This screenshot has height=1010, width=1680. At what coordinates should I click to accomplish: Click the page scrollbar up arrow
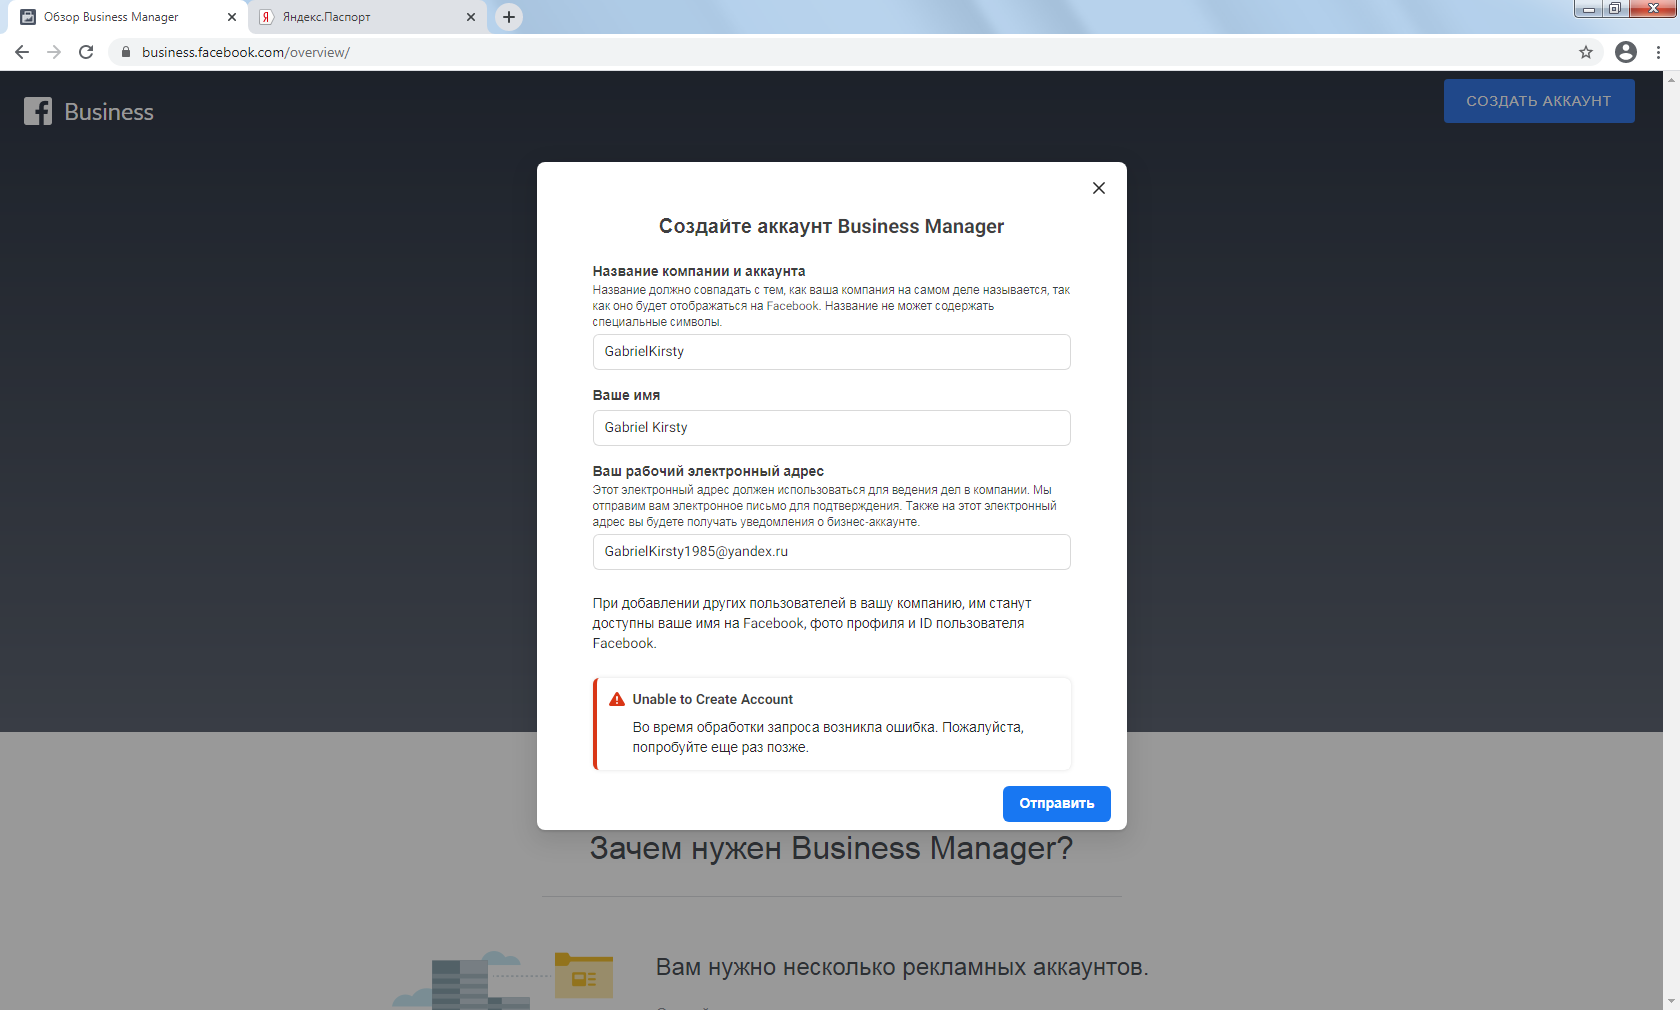[1671, 78]
